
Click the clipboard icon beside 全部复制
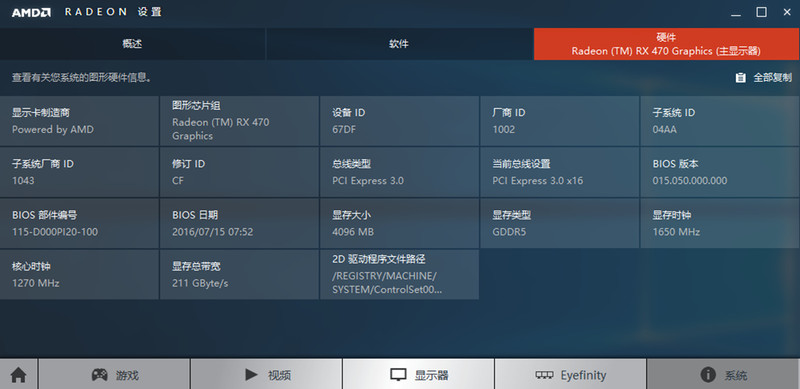coord(740,78)
